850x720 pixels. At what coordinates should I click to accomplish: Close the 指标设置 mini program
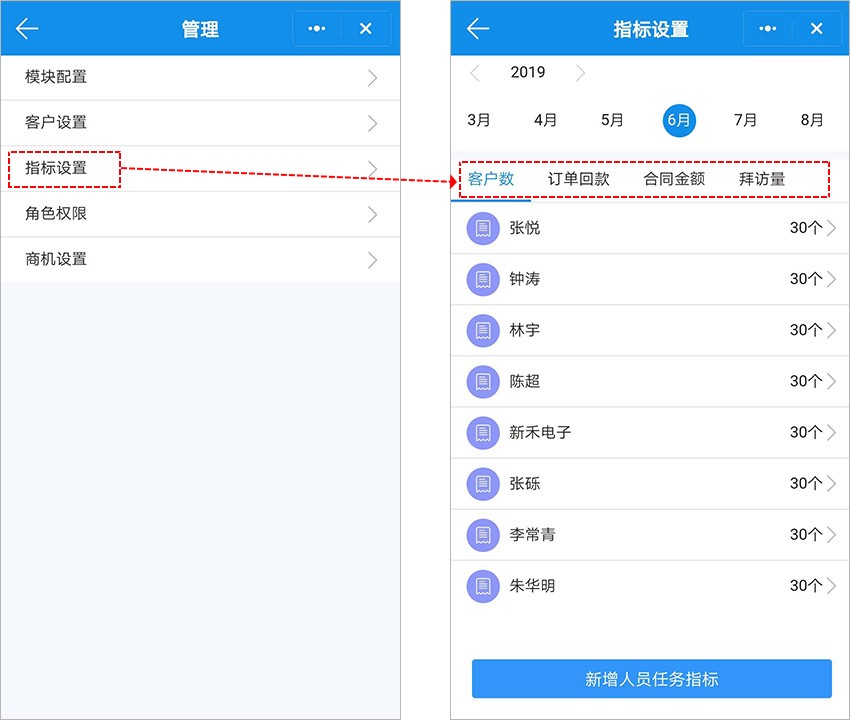(x=816, y=29)
